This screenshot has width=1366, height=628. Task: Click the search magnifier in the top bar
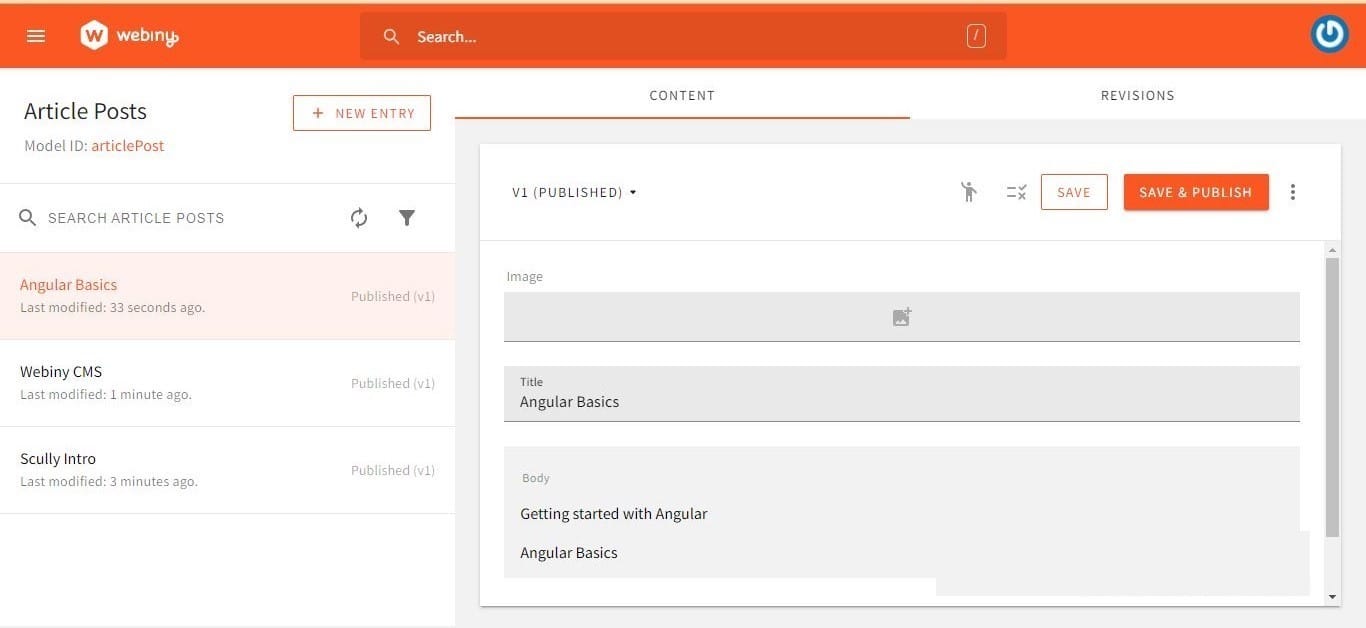point(391,36)
